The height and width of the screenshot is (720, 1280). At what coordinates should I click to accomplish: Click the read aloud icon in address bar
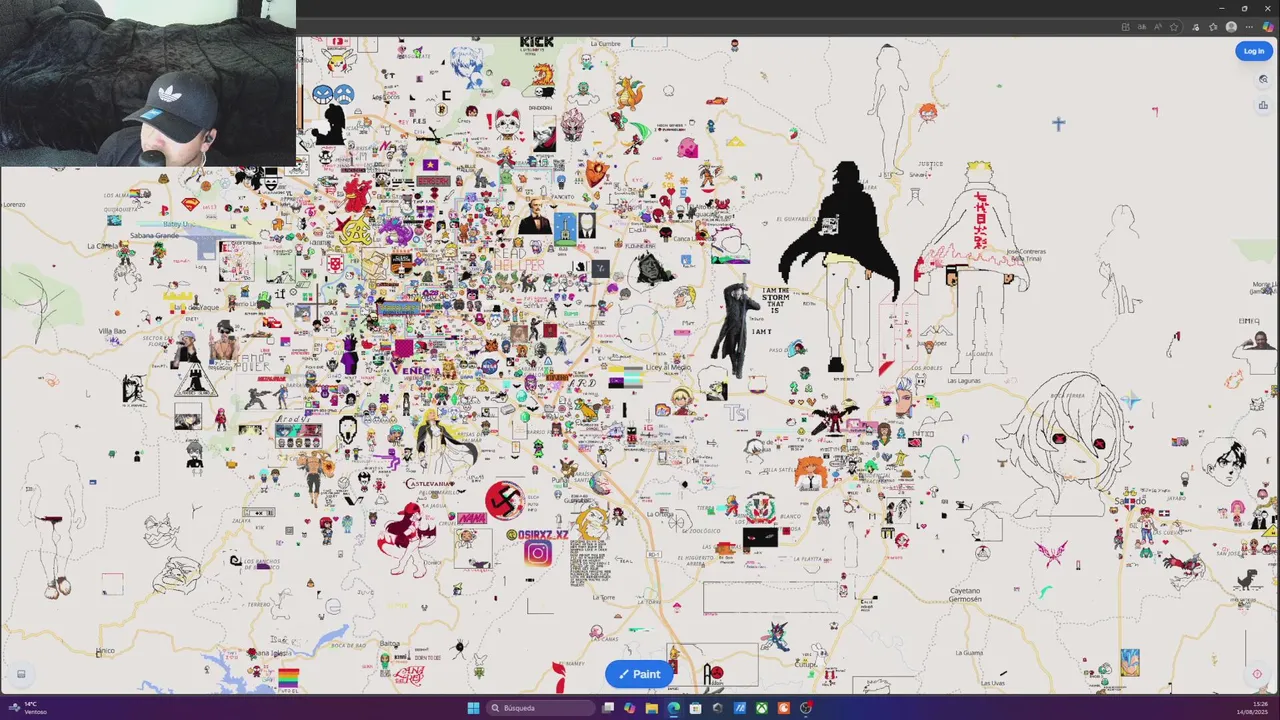(x=1158, y=27)
